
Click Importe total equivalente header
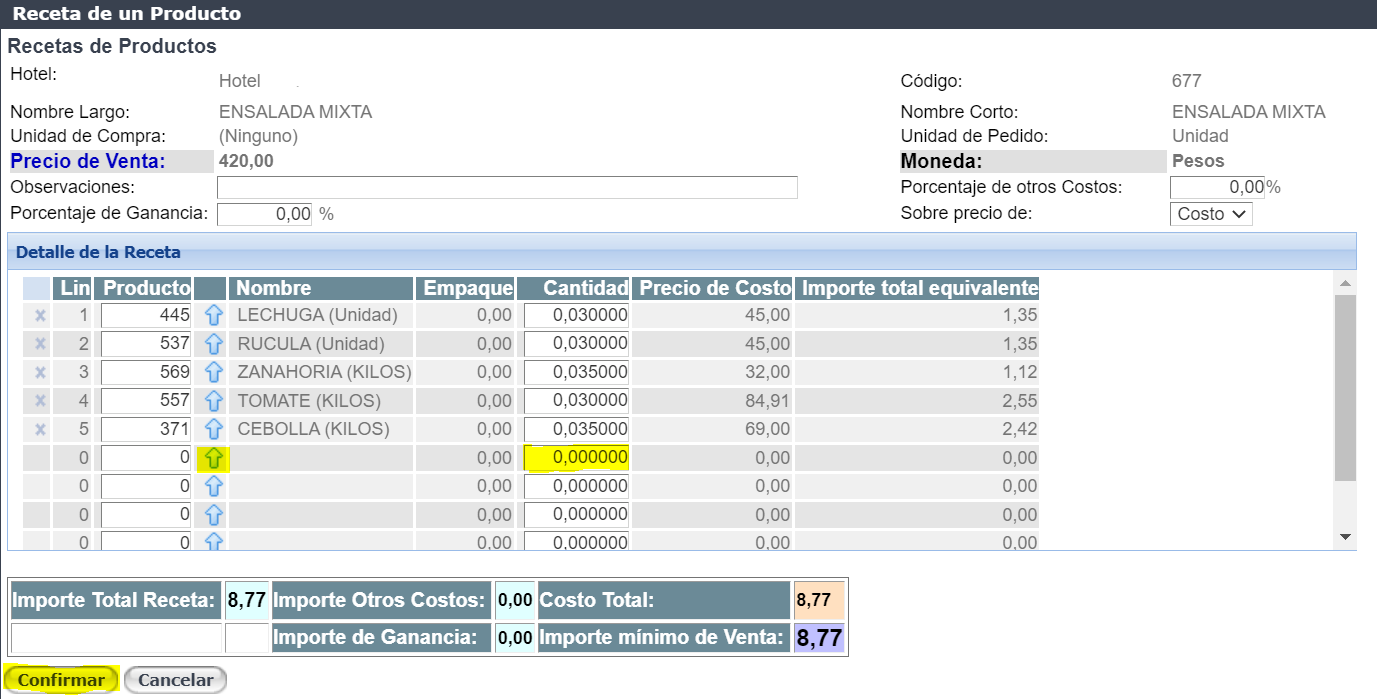tap(917, 288)
